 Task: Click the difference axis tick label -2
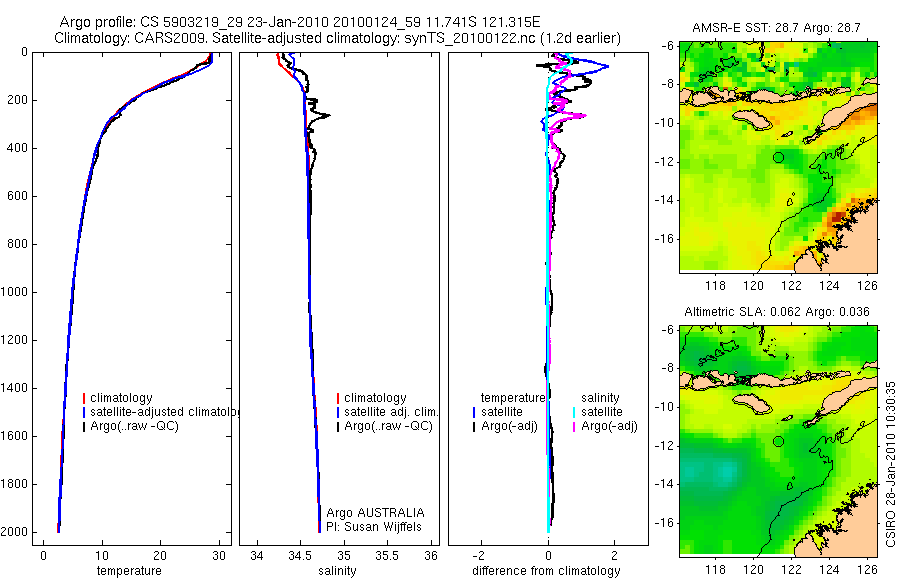tap(478, 556)
